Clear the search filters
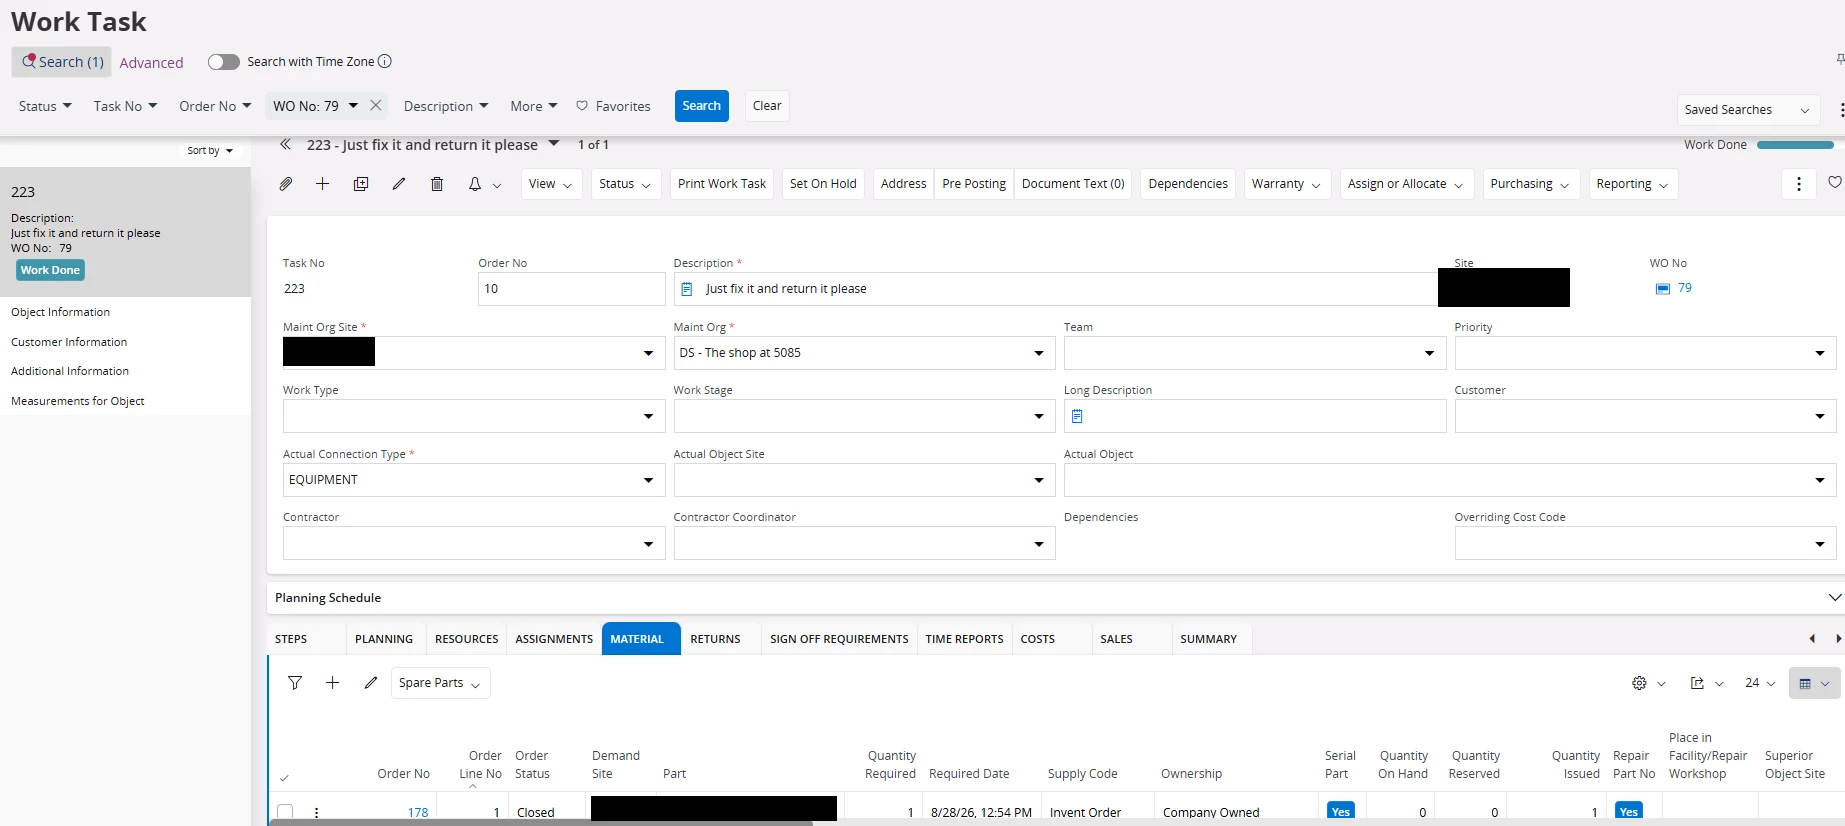1845x826 pixels. [x=767, y=106]
